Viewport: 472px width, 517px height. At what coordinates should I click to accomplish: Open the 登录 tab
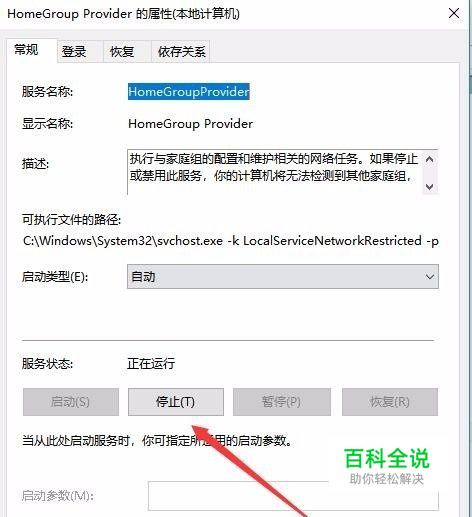click(74, 52)
